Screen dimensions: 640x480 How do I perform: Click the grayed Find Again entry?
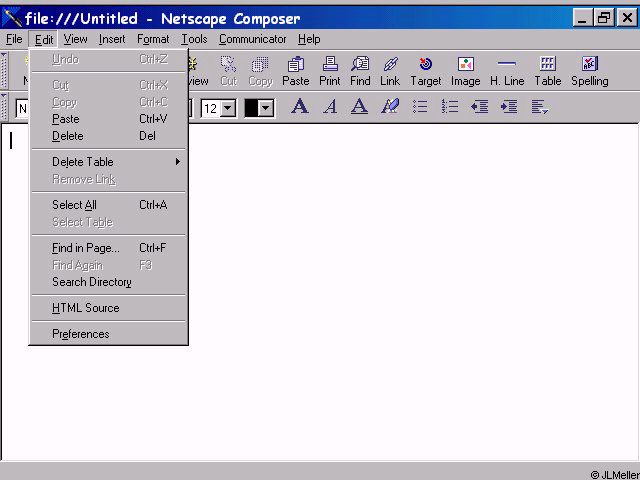(109, 265)
